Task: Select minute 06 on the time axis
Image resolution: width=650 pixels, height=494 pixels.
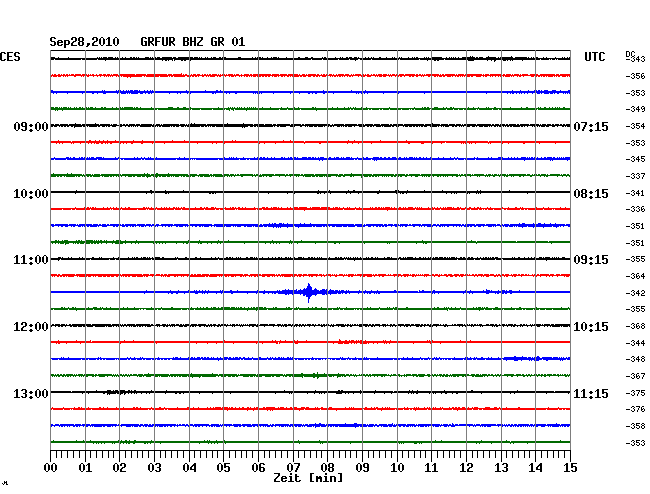Action: click(258, 468)
